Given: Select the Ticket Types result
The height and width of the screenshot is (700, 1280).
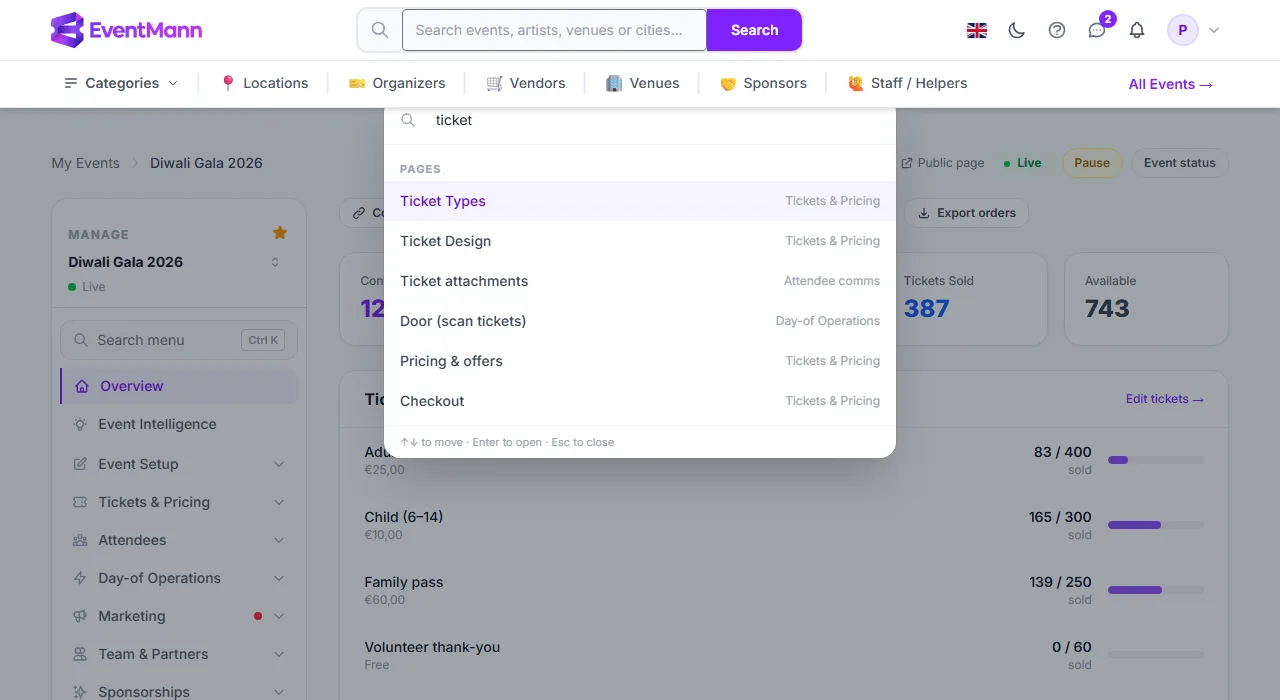Looking at the screenshot, I should tap(640, 201).
